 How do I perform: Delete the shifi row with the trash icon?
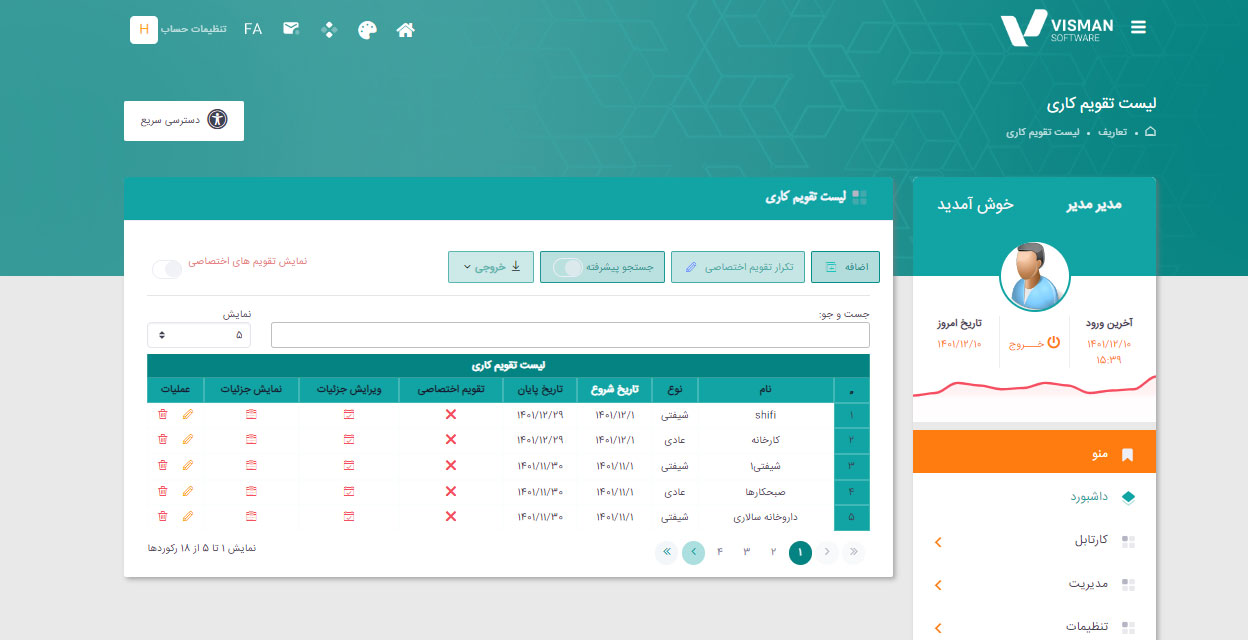point(162,413)
